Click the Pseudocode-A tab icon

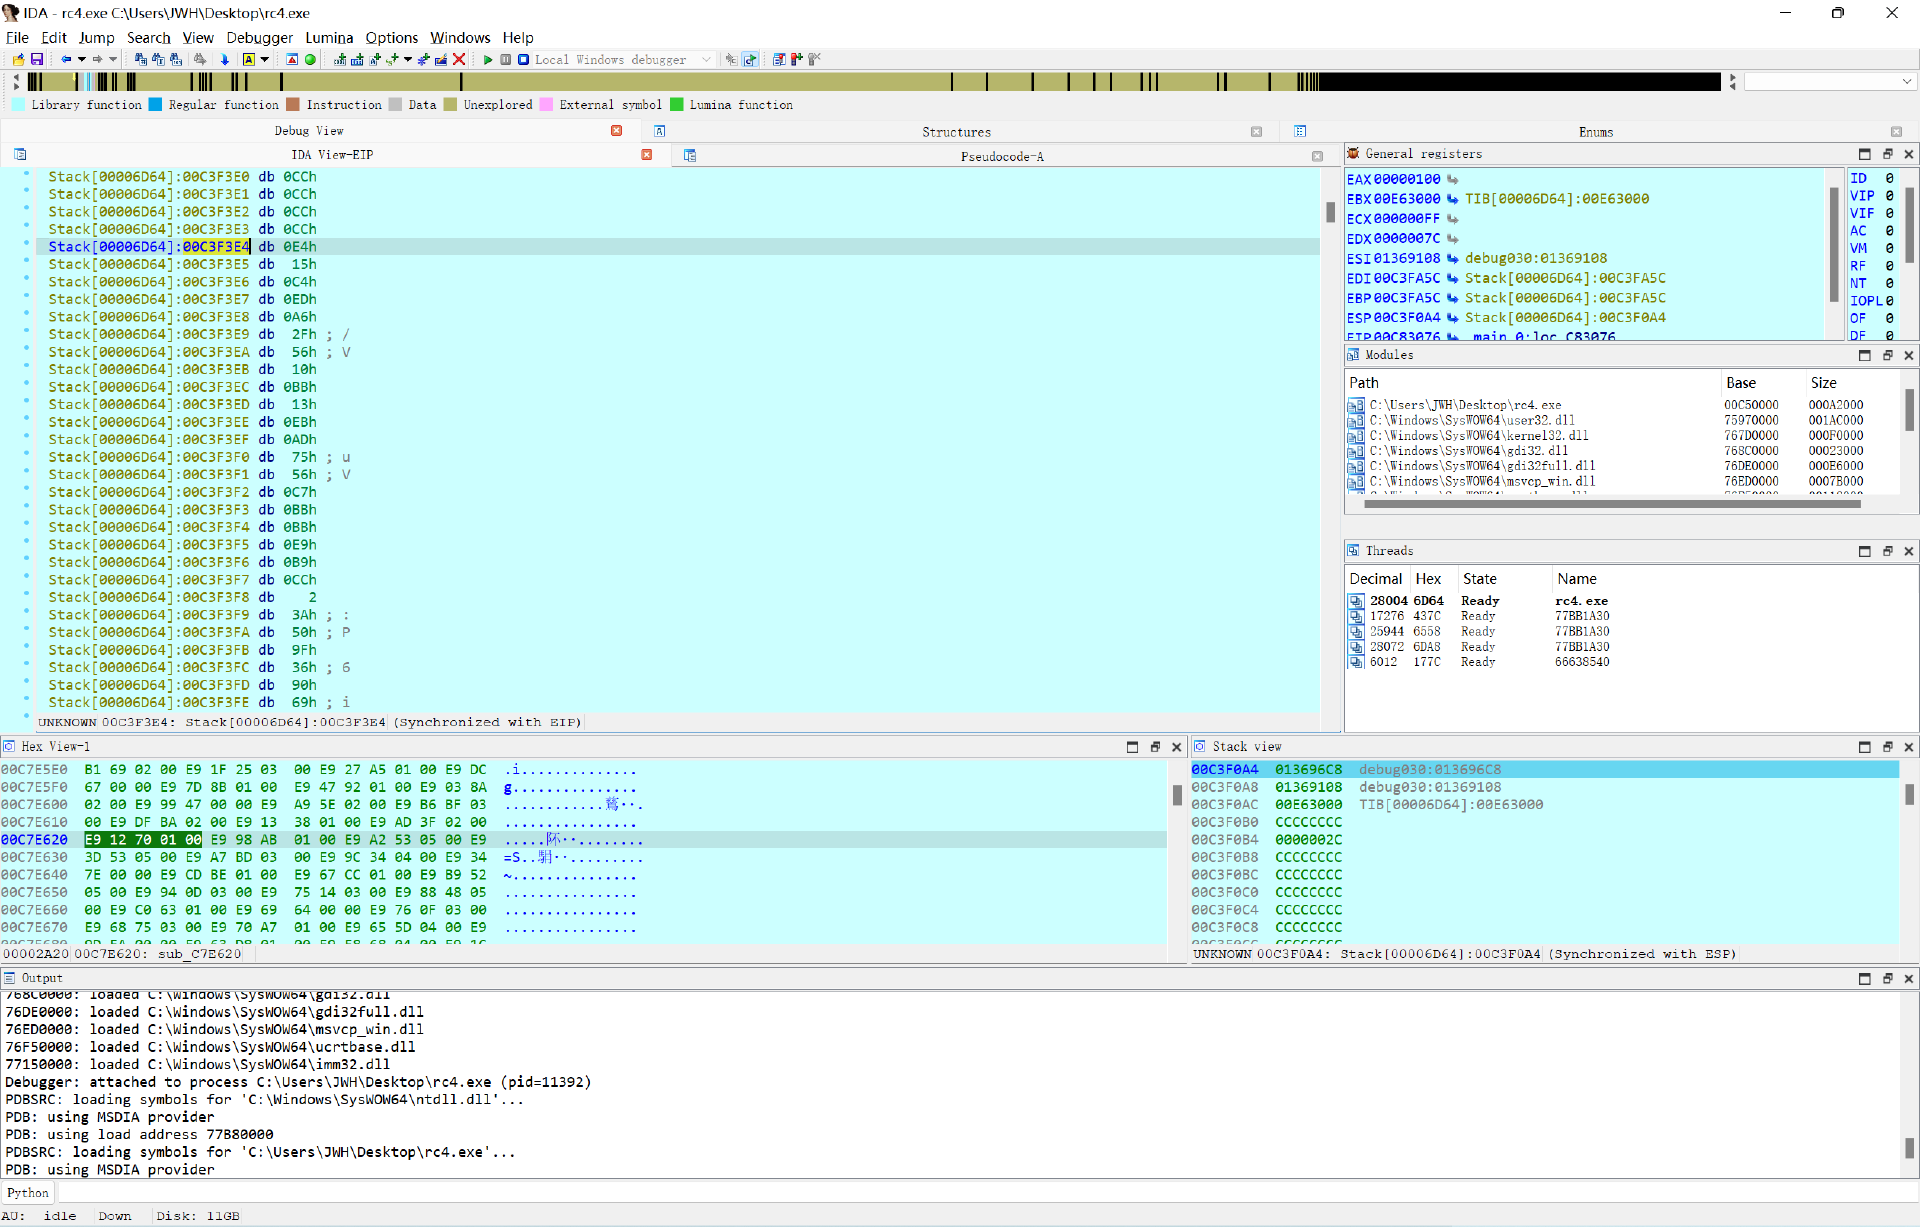pos(690,155)
